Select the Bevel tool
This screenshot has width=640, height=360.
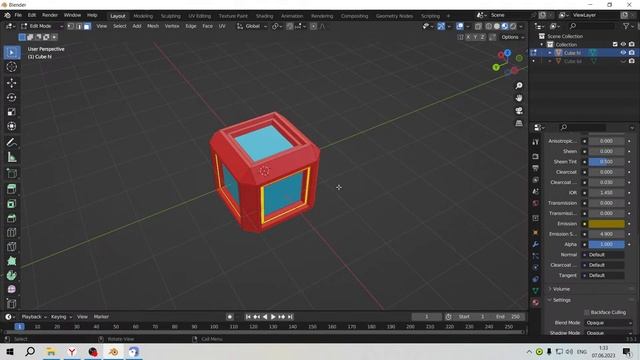point(11,218)
